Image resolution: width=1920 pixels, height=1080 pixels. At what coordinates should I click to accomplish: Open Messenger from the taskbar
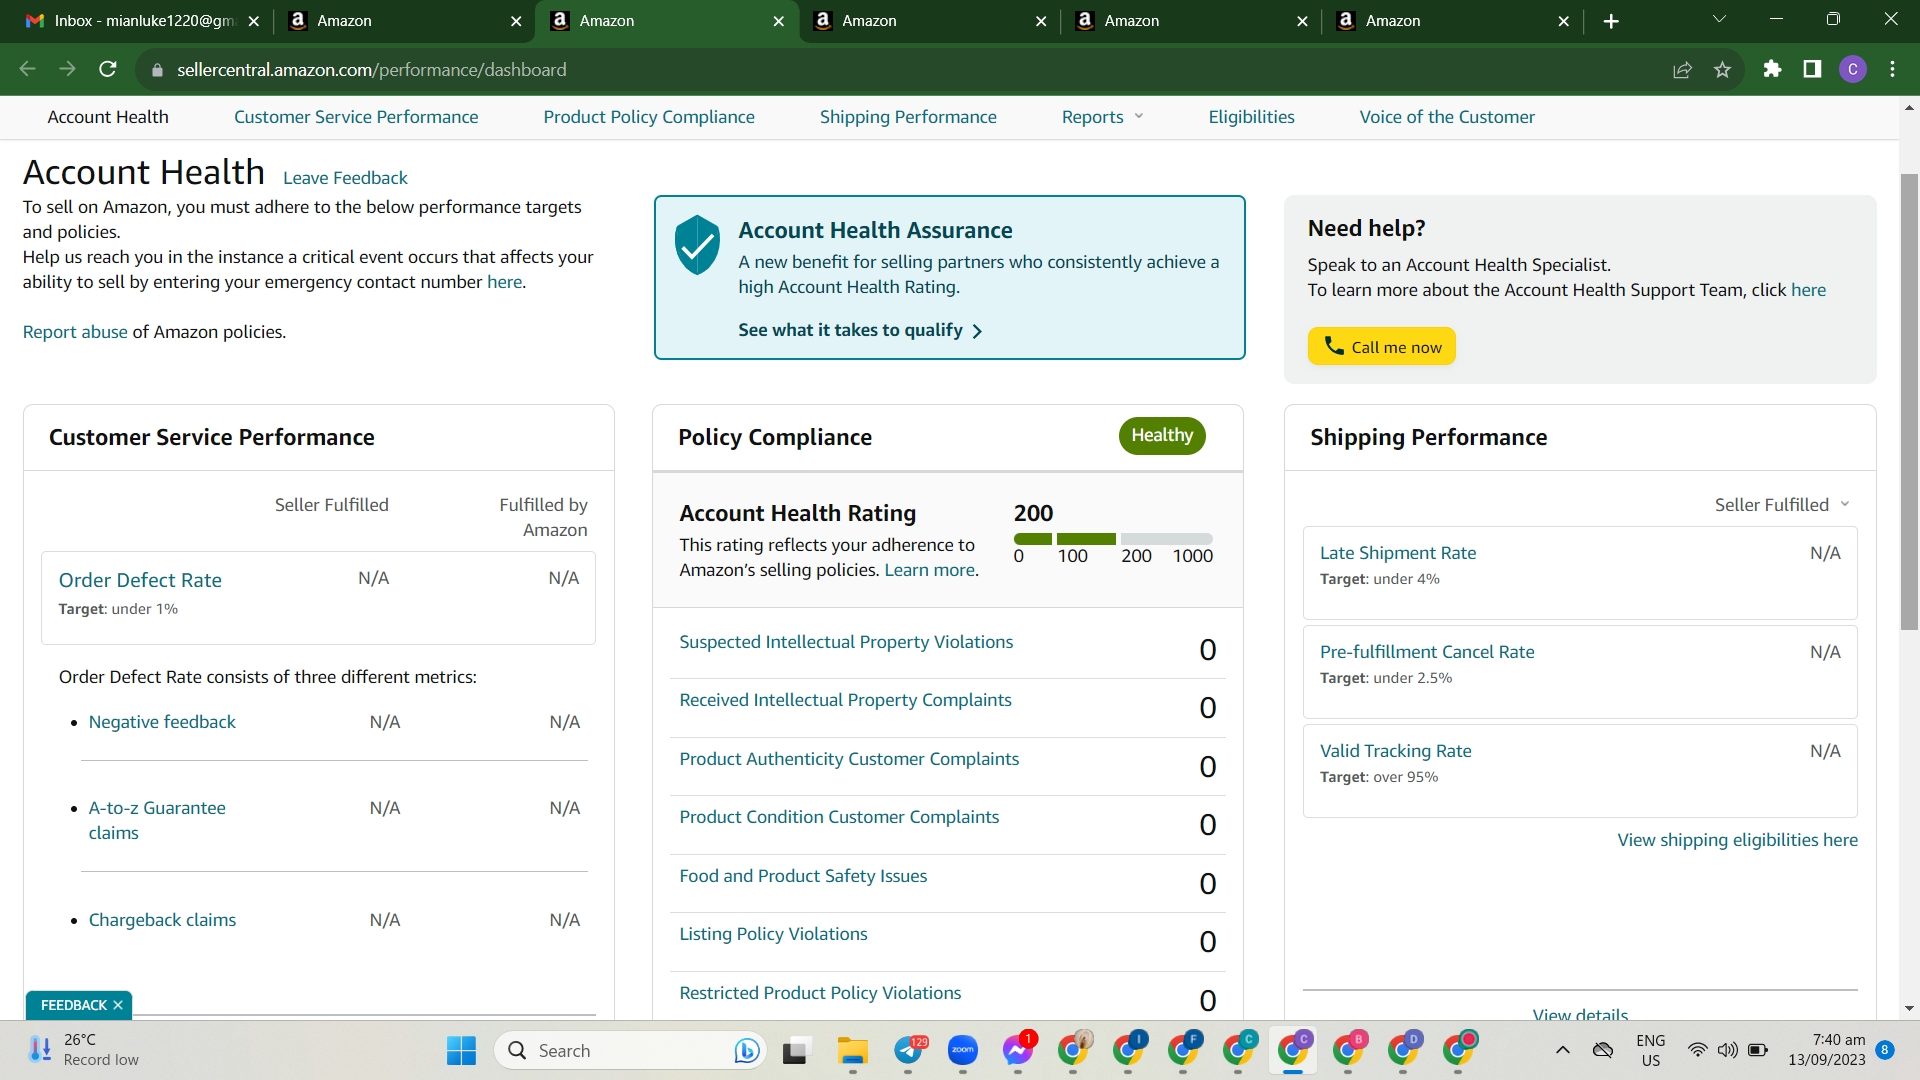tap(1018, 1050)
